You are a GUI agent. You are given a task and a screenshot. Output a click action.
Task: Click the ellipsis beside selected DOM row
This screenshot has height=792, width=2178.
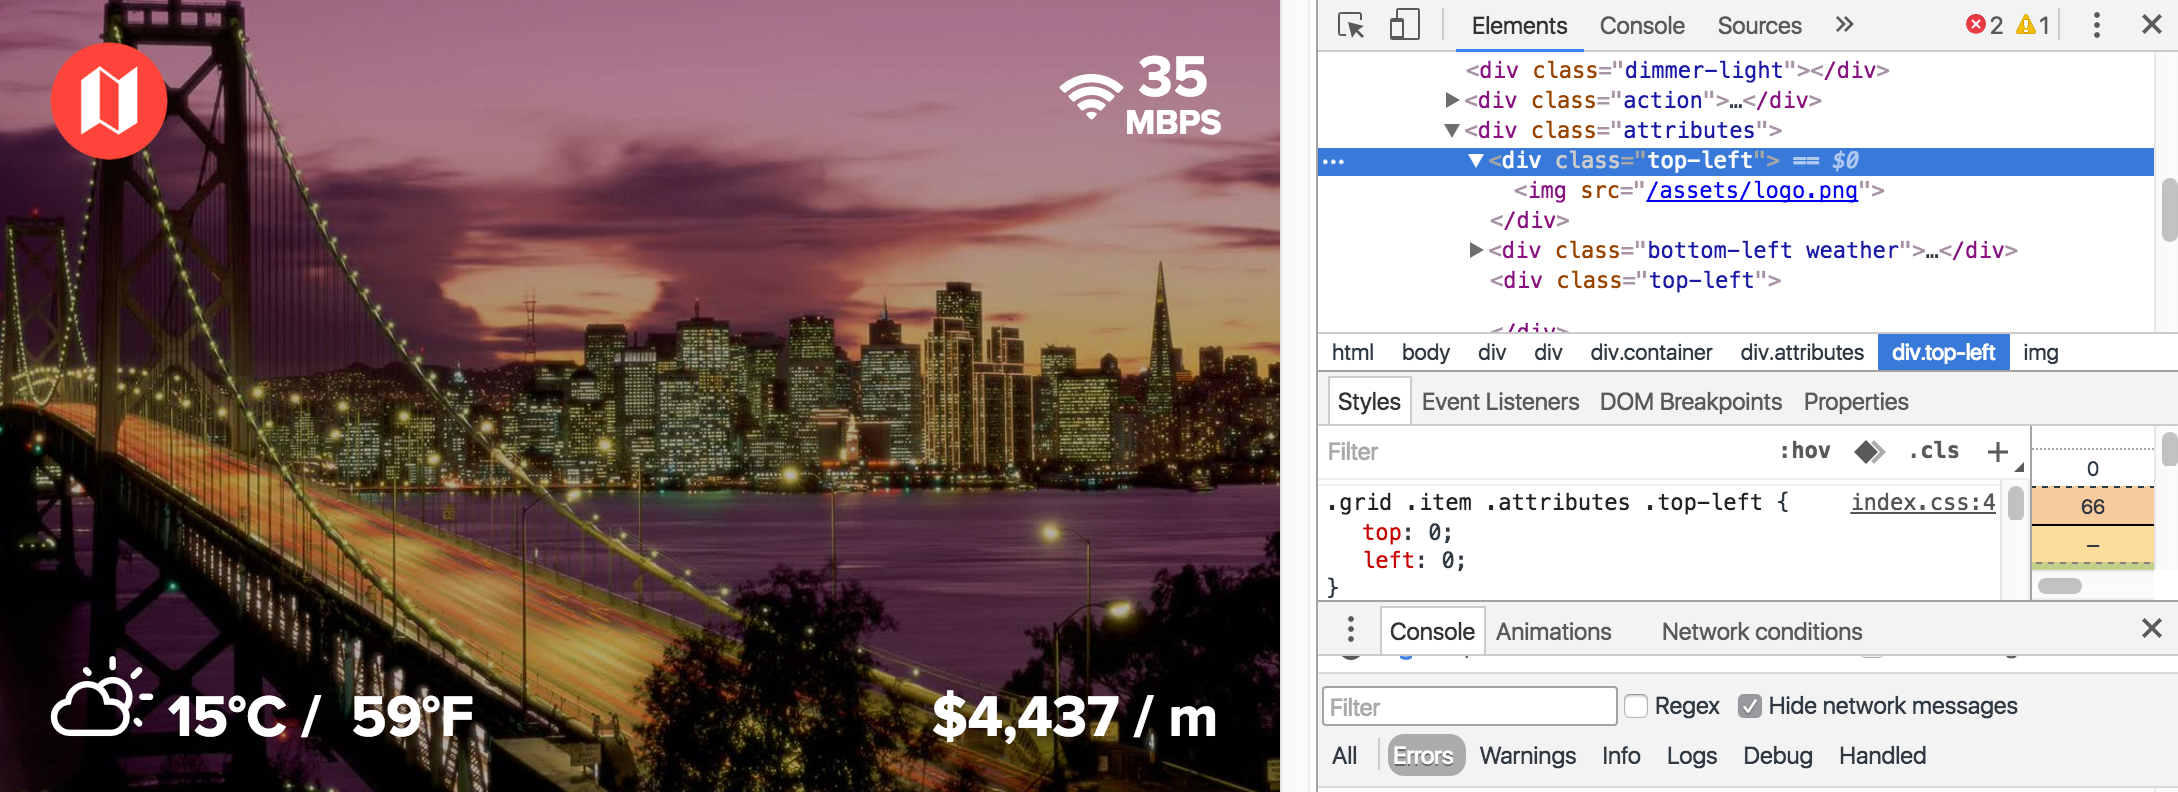point(1333,161)
